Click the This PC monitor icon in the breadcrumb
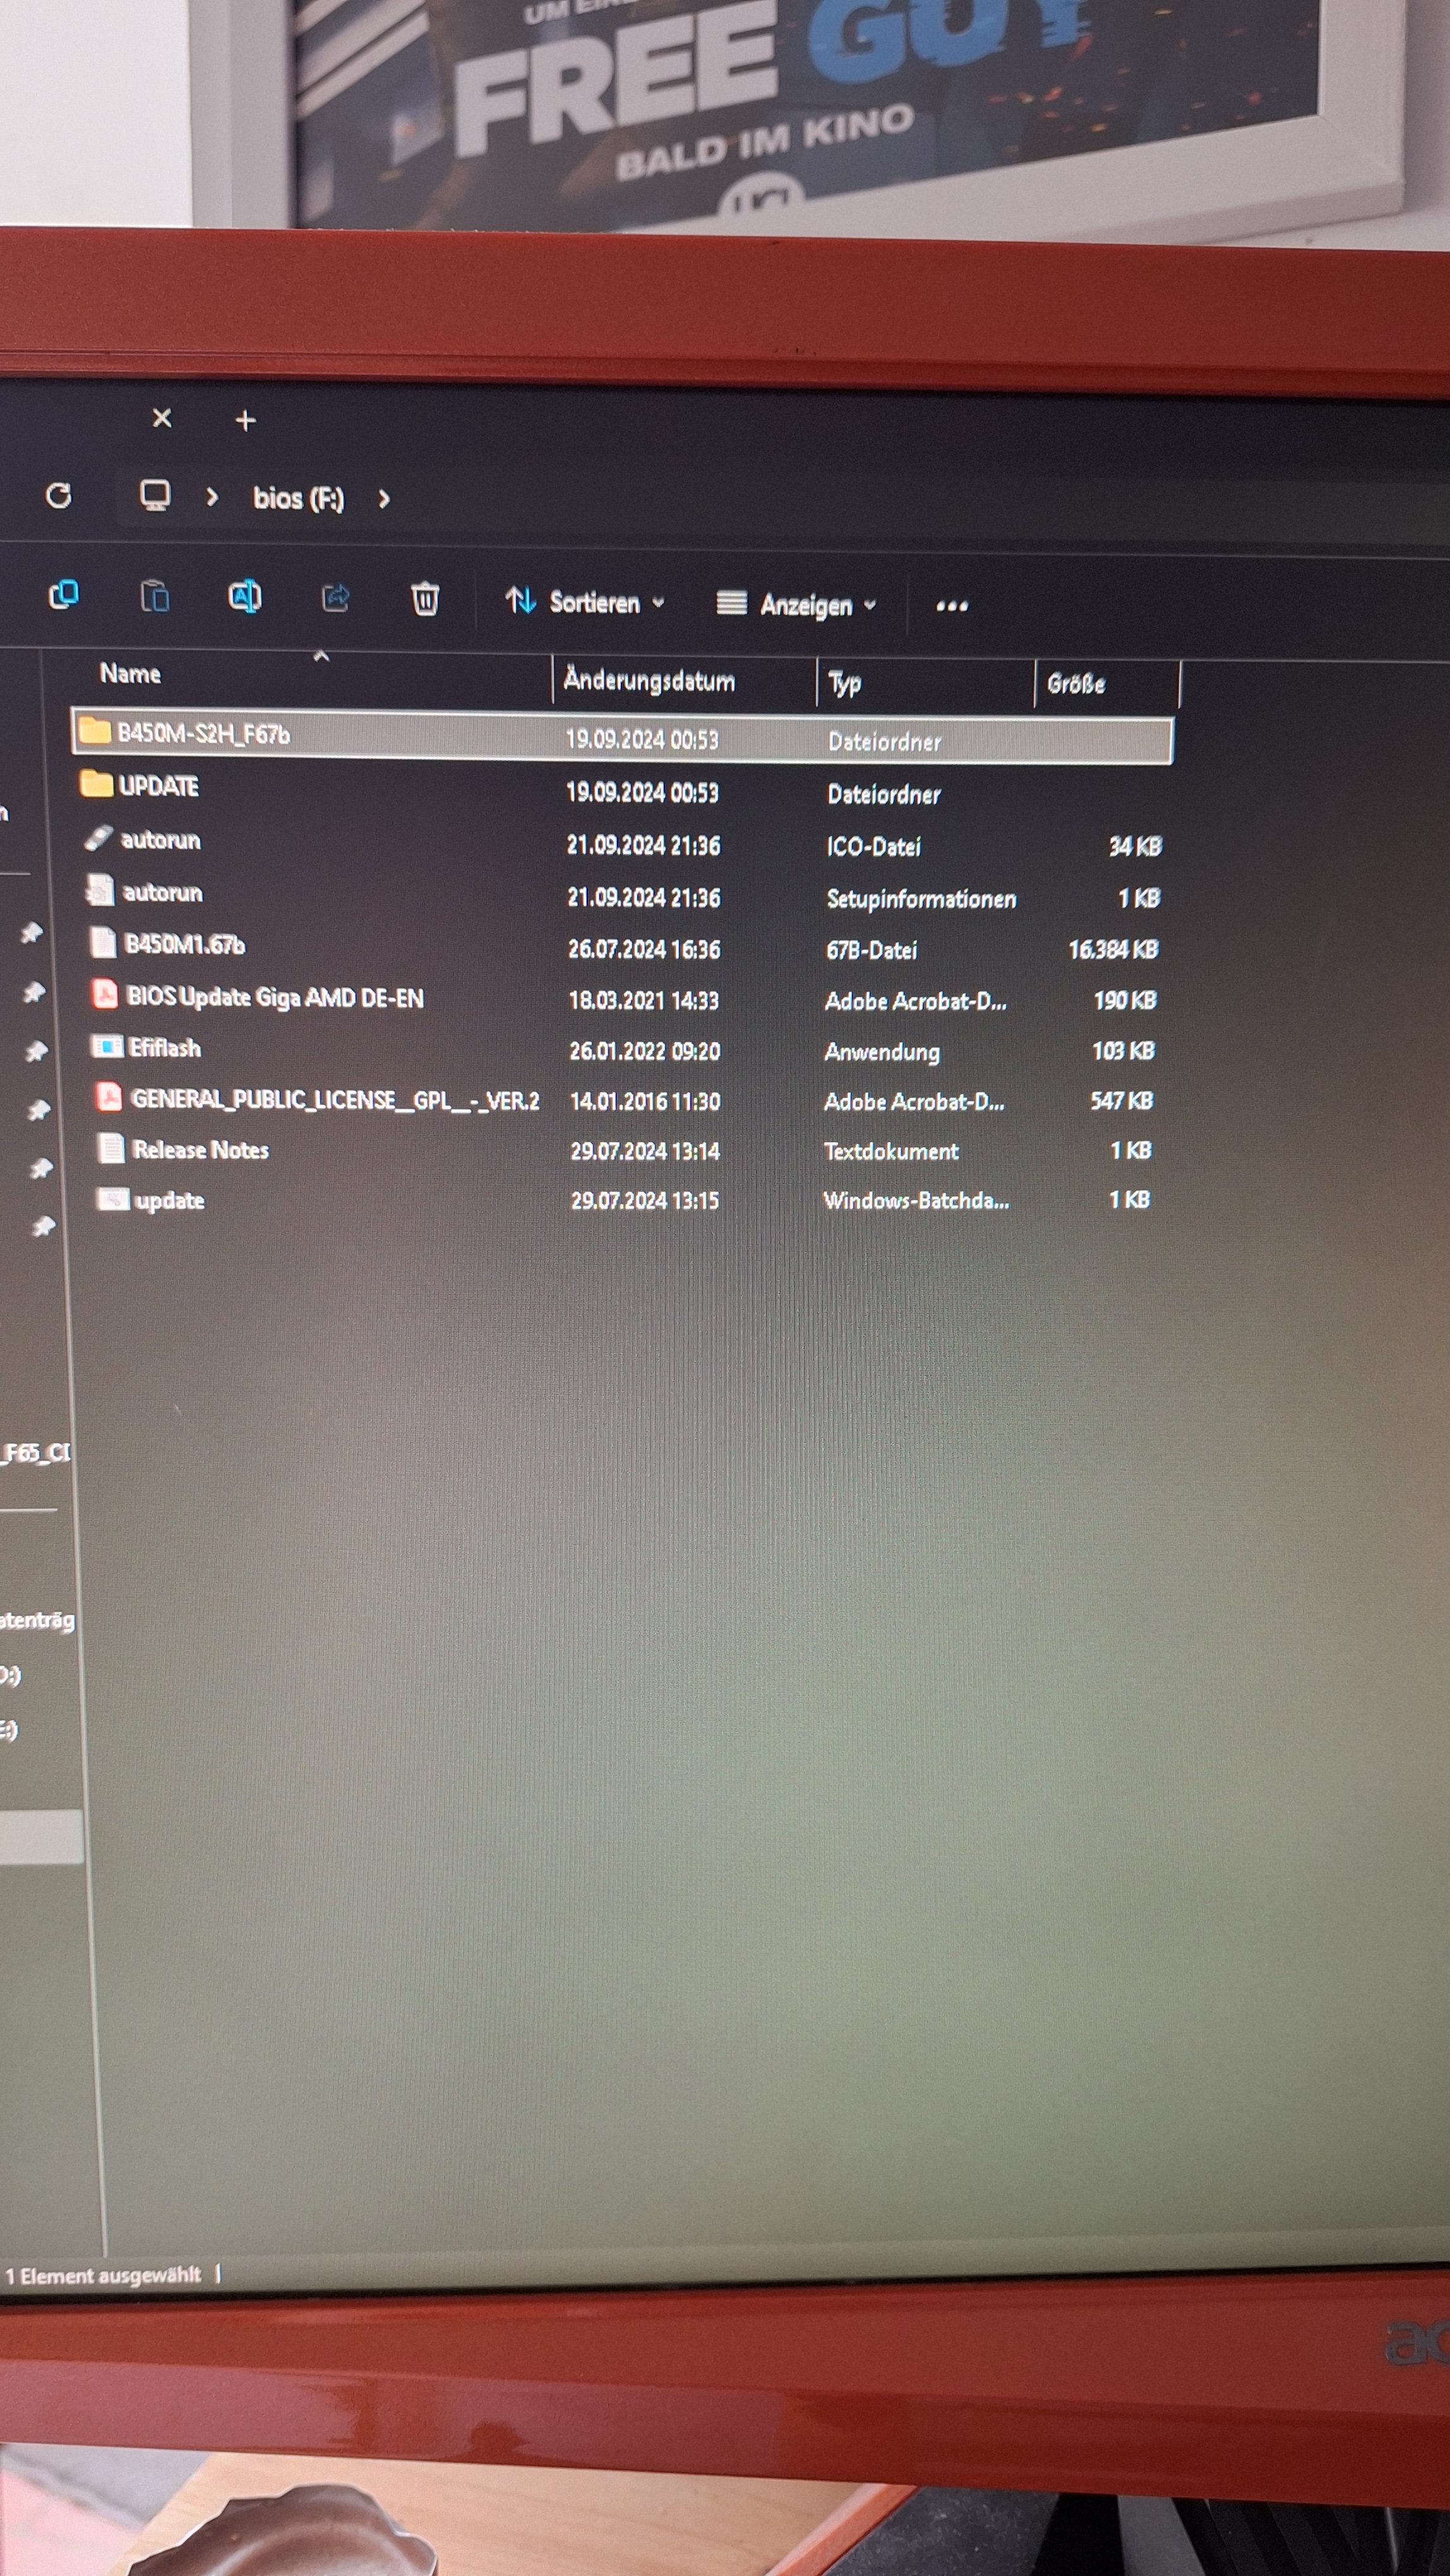The image size is (1450, 2576). (155, 495)
